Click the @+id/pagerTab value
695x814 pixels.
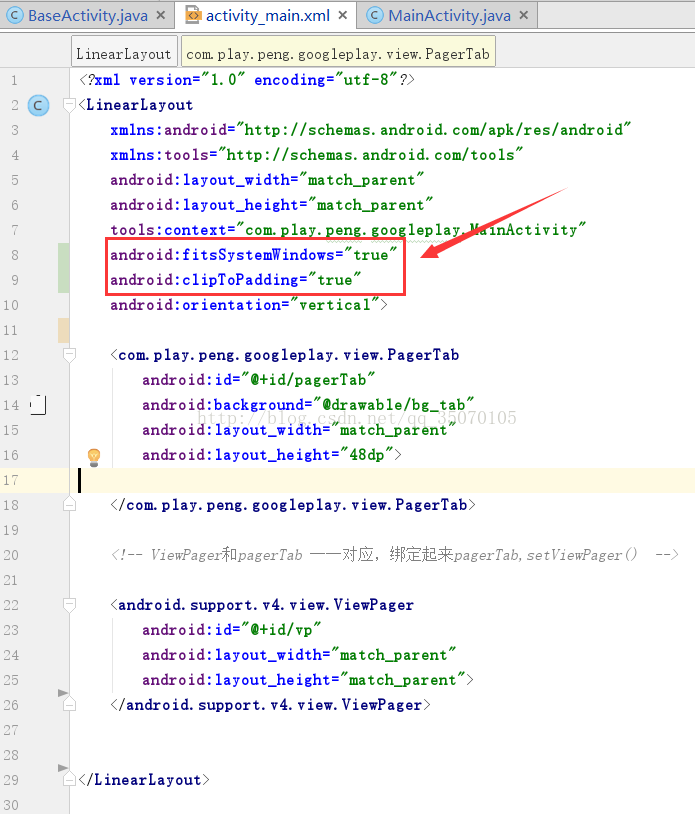coord(308,380)
